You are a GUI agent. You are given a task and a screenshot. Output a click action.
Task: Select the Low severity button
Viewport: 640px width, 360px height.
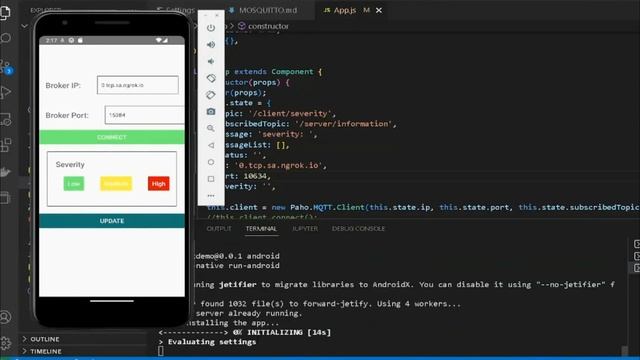(74, 184)
